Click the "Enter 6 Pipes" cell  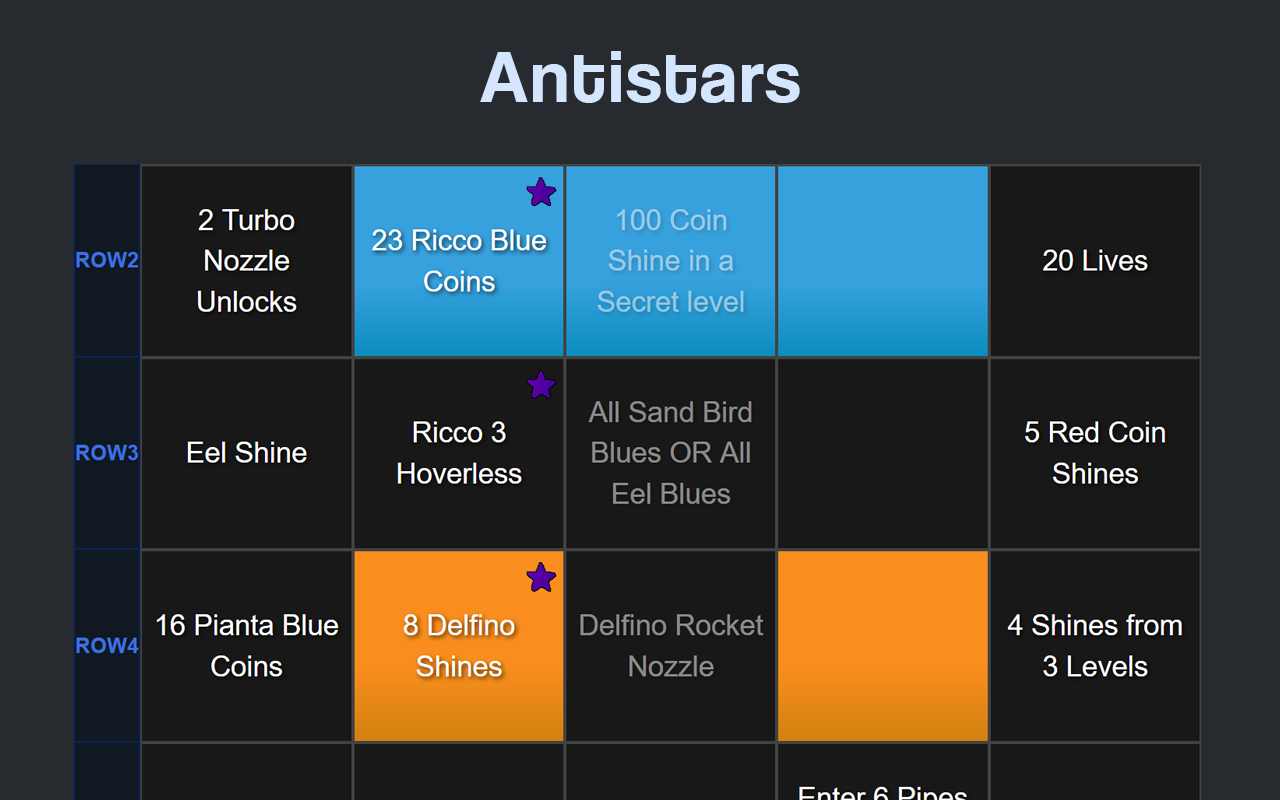[x=882, y=785]
